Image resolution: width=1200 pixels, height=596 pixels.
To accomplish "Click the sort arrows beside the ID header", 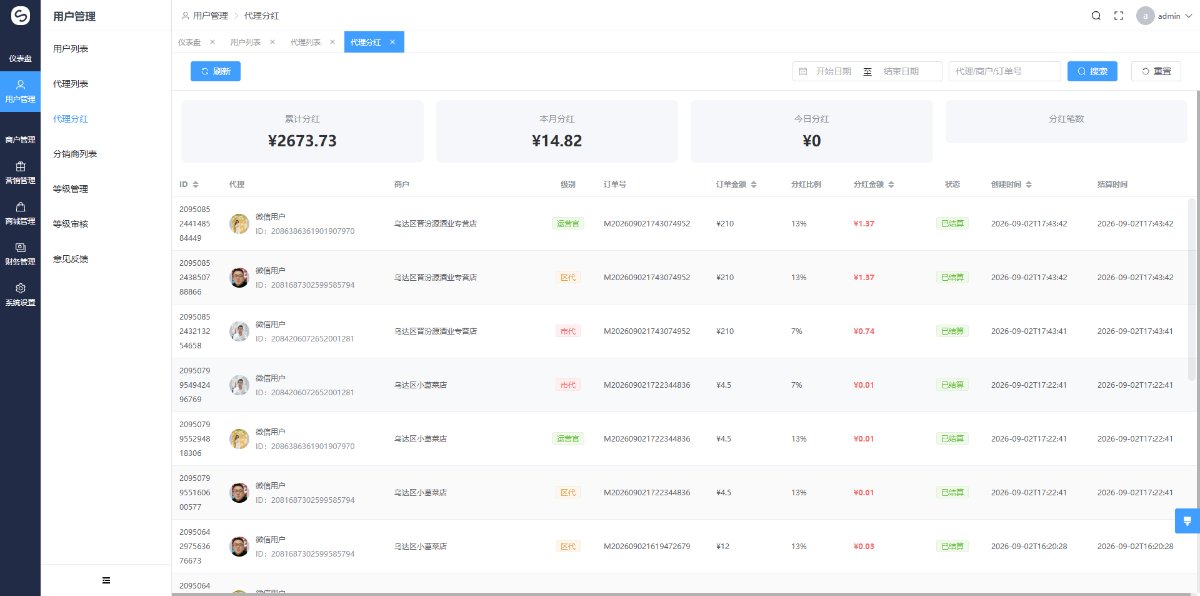I will (x=196, y=185).
